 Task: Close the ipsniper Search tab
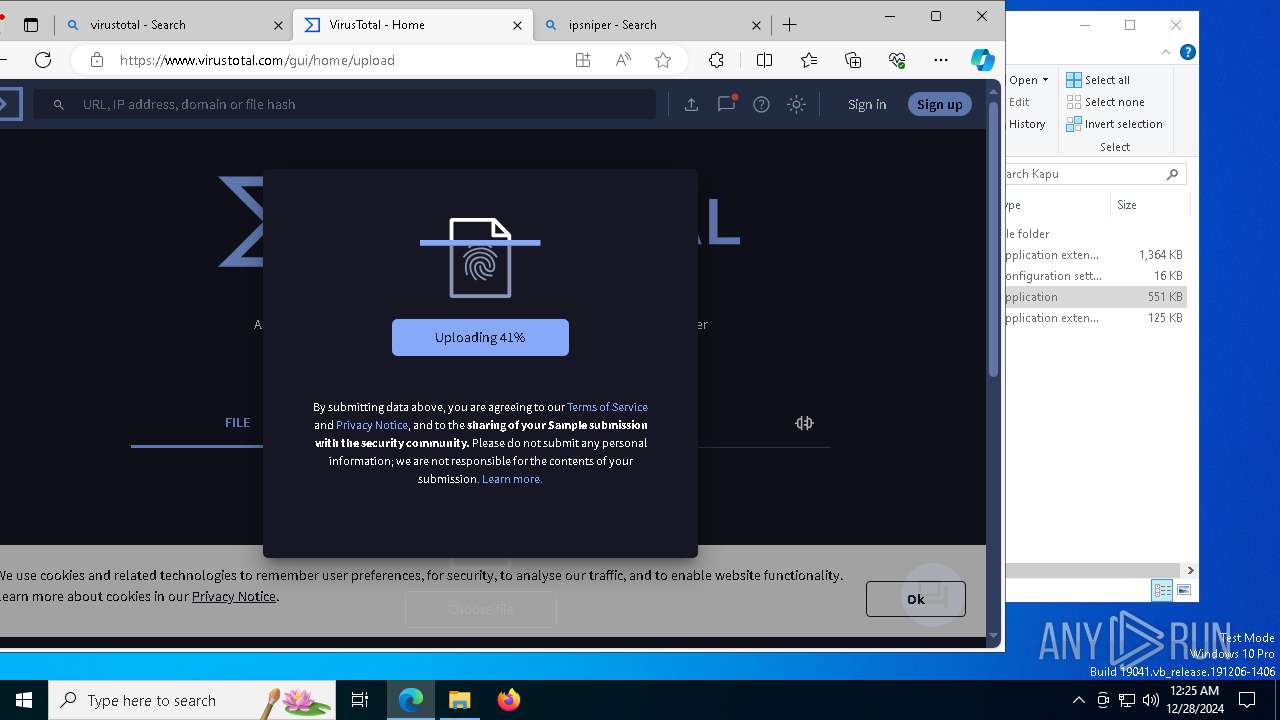(756, 25)
